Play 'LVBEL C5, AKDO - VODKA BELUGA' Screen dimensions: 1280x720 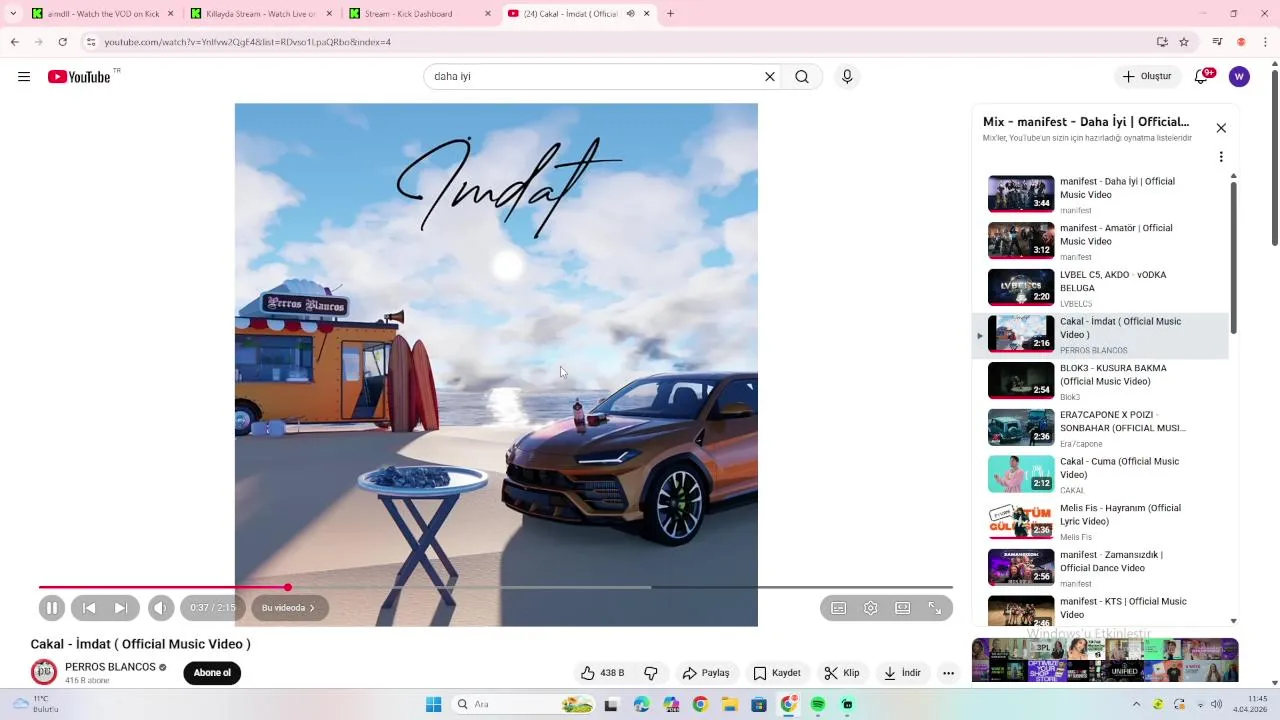coord(1101,288)
